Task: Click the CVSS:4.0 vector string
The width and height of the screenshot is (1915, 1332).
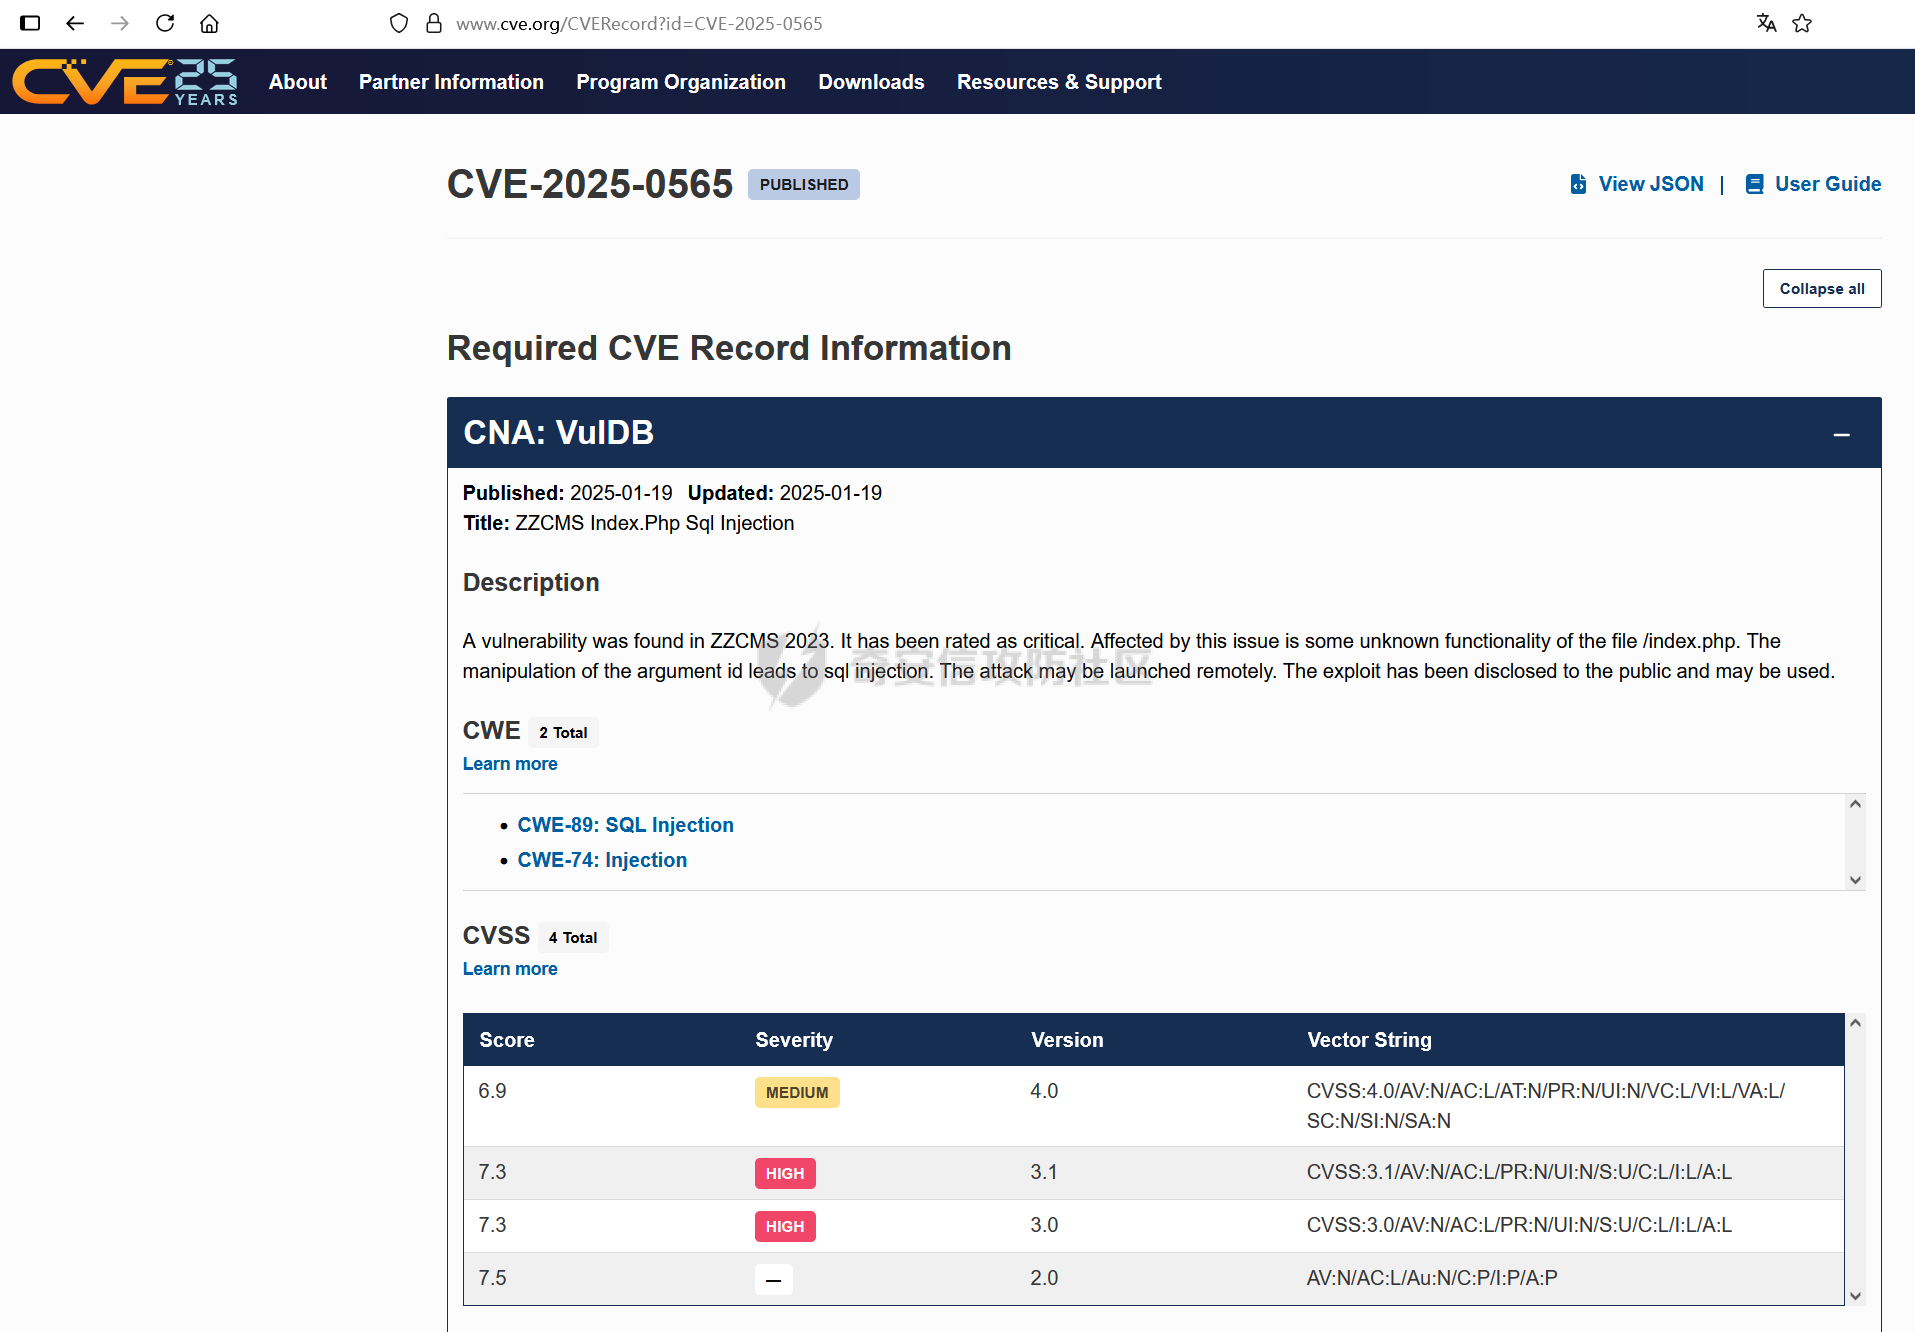Action: (x=1545, y=1106)
